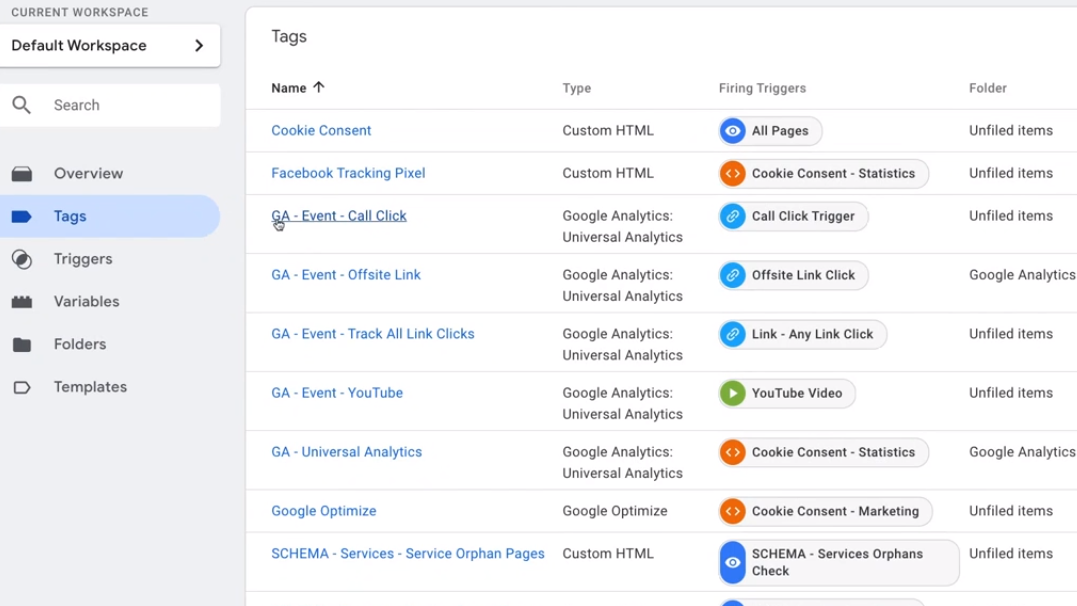The image size is (1077, 606).
Task: Click the code icon in GA - Universal Analytics row
Action: tap(733, 452)
